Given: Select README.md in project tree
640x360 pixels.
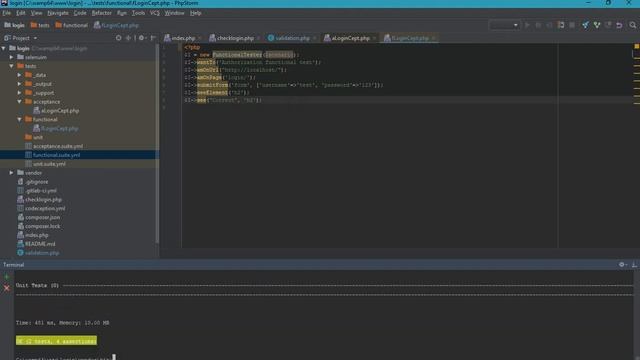Looking at the screenshot, I should (36, 244).
